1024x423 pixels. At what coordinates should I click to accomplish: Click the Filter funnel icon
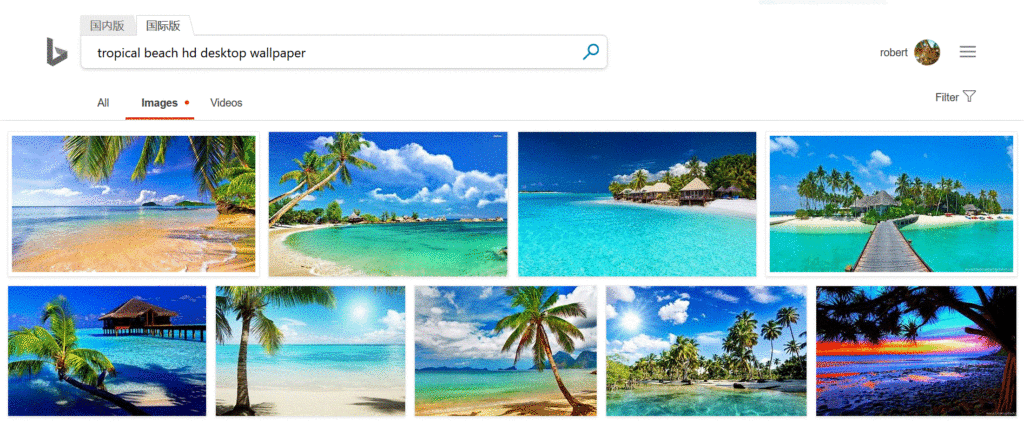[x=970, y=97]
